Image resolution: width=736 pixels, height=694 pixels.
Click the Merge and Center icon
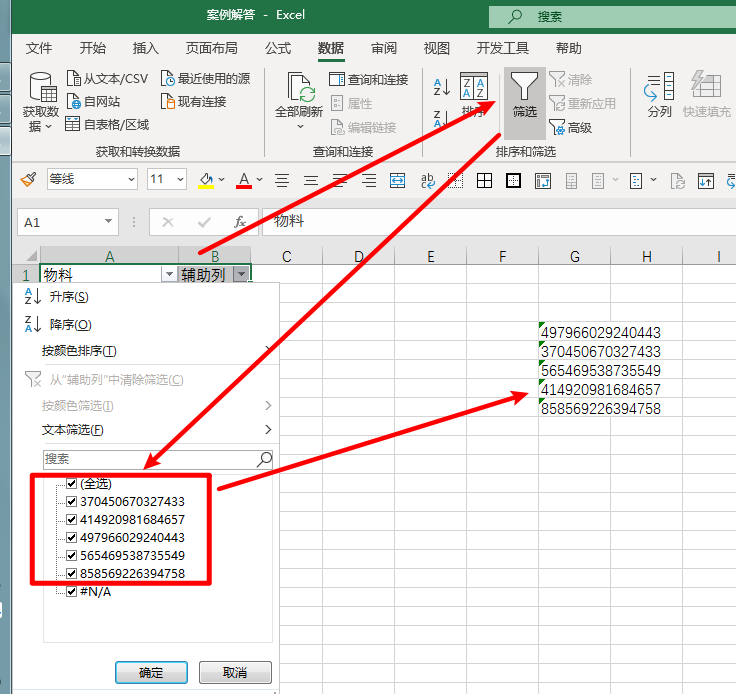(x=397, y=181)
